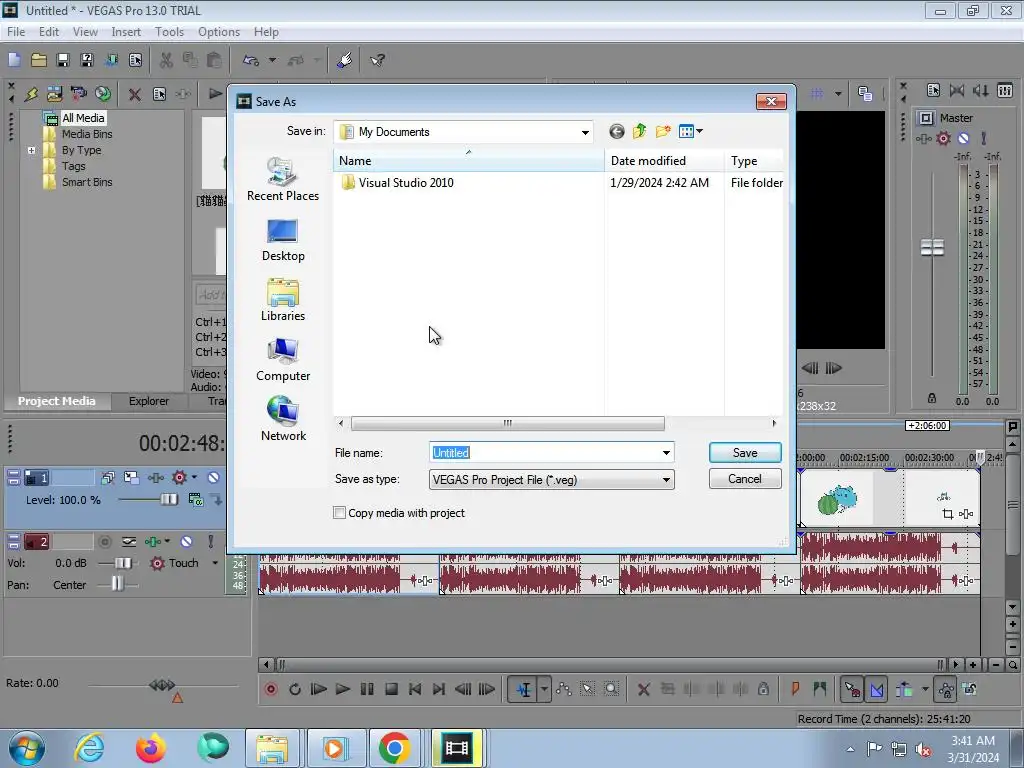Click the Delete X icon in transport toolbar
1024x768 pixels.
pos(643,689)
